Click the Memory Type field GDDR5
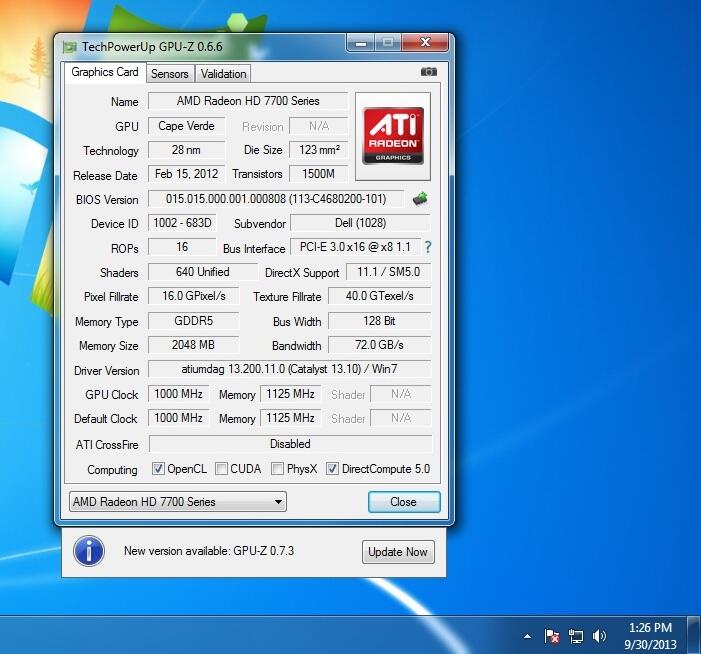Viewport: 701px width, 654px height. tap(194, 321)
